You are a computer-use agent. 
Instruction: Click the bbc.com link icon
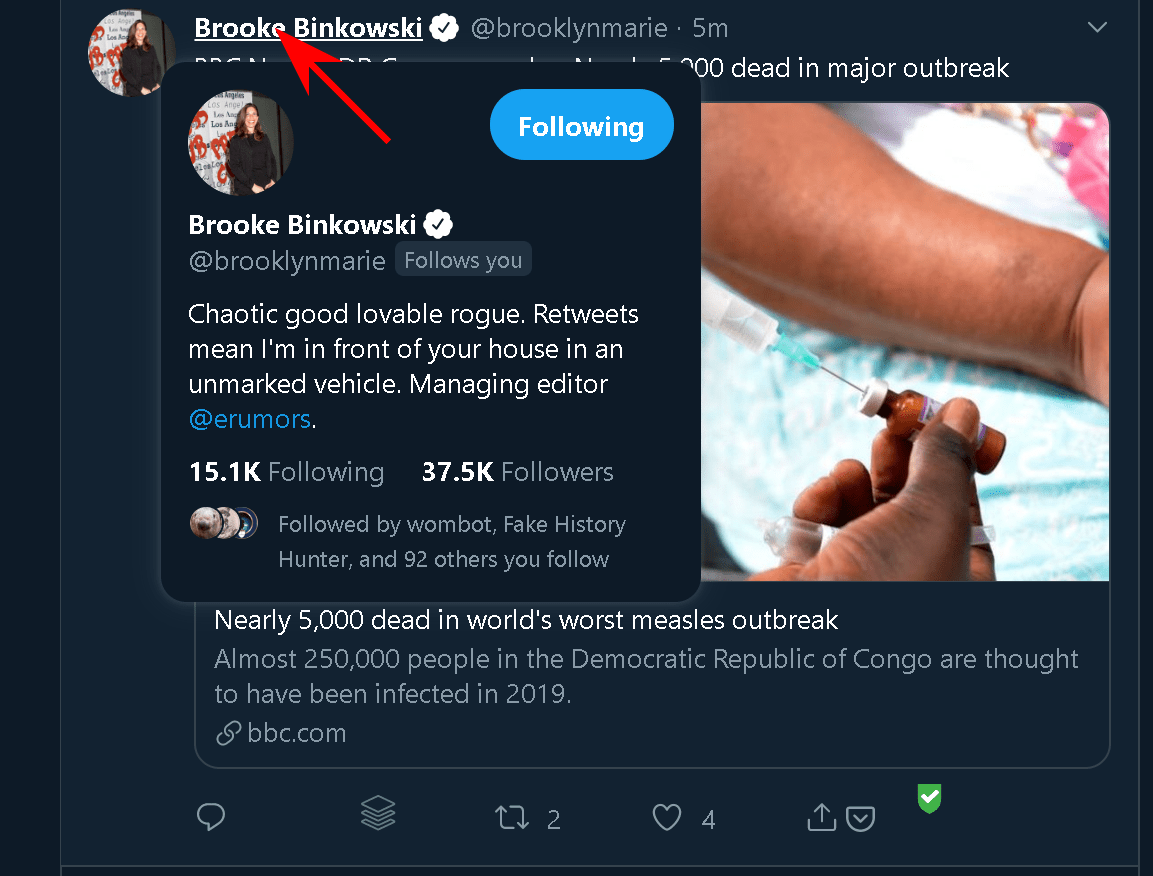[x=227, y=734]
